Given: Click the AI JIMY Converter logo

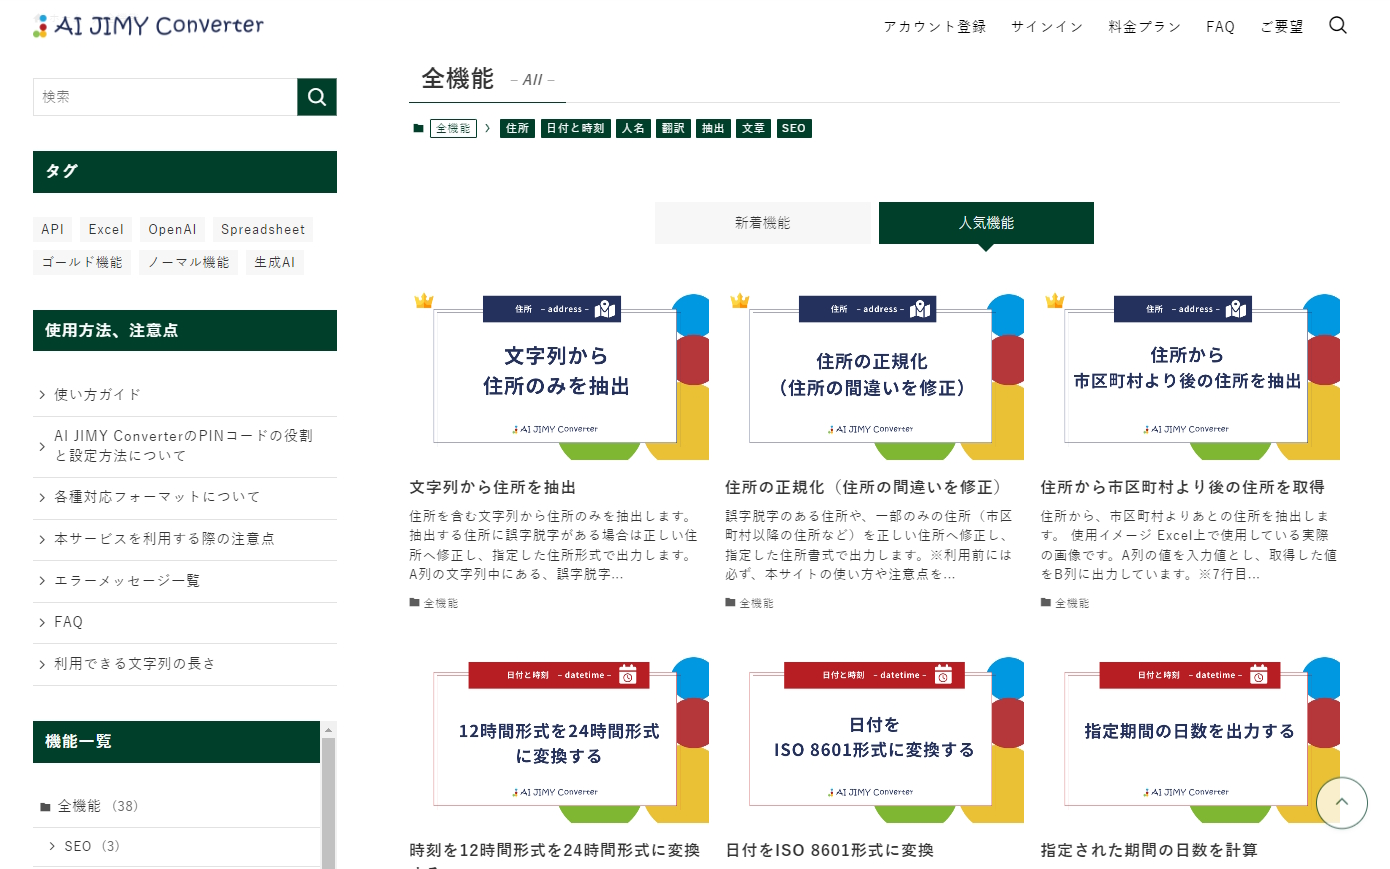Looking at the screenshot, I should tap(147, 25).
